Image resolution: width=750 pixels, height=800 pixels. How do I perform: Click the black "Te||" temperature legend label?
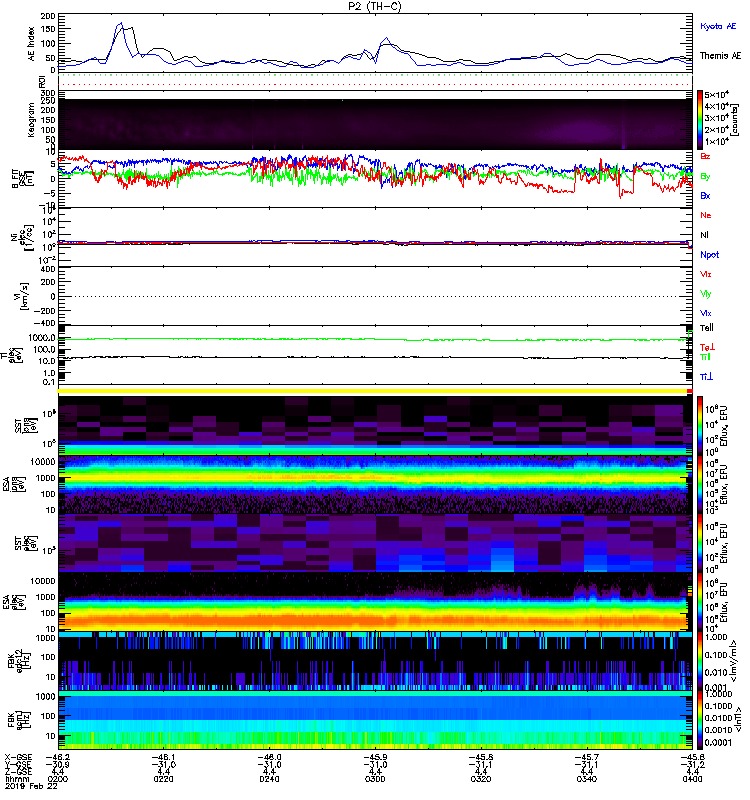click(707, 328)
